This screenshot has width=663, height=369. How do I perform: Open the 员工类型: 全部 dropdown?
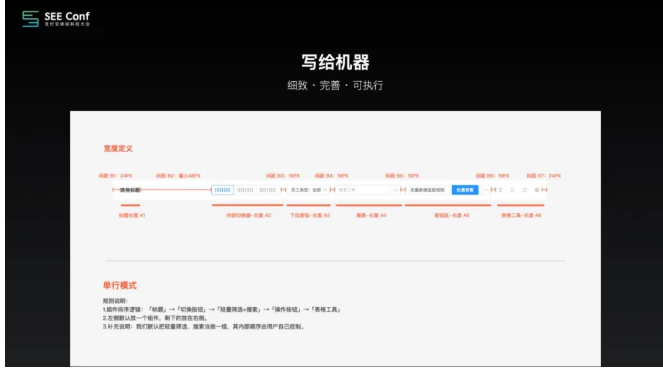309,190
